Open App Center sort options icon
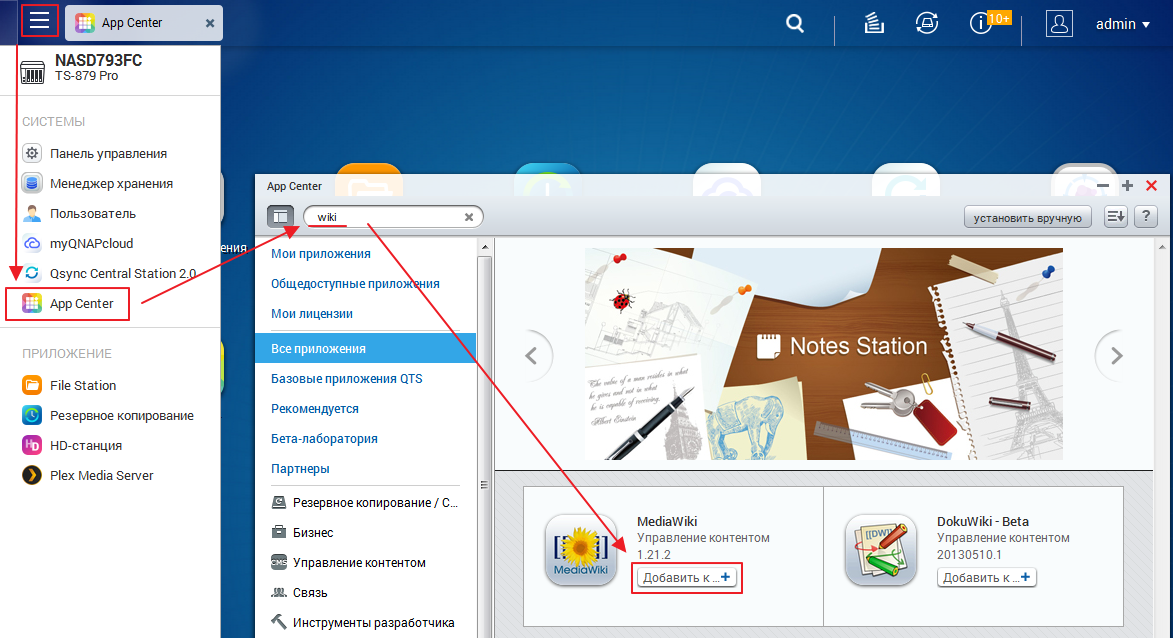Image resolution: width=1173 pixels, height=638 pixels. click(x=1115, y=217)
